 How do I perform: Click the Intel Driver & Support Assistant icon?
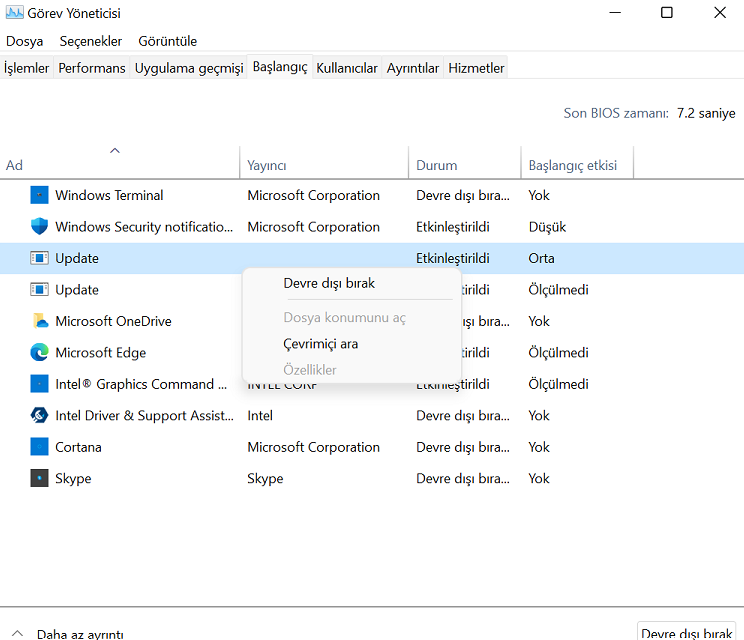click(39, 415)
